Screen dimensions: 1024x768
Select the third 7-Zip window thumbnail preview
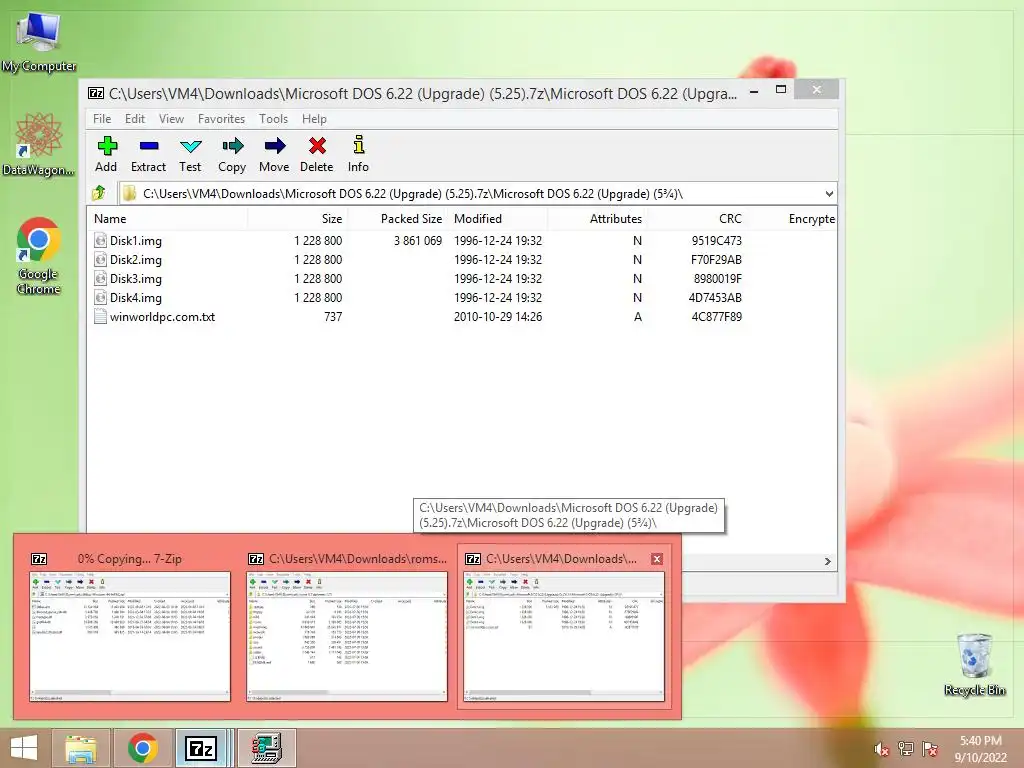coord(564,637)
